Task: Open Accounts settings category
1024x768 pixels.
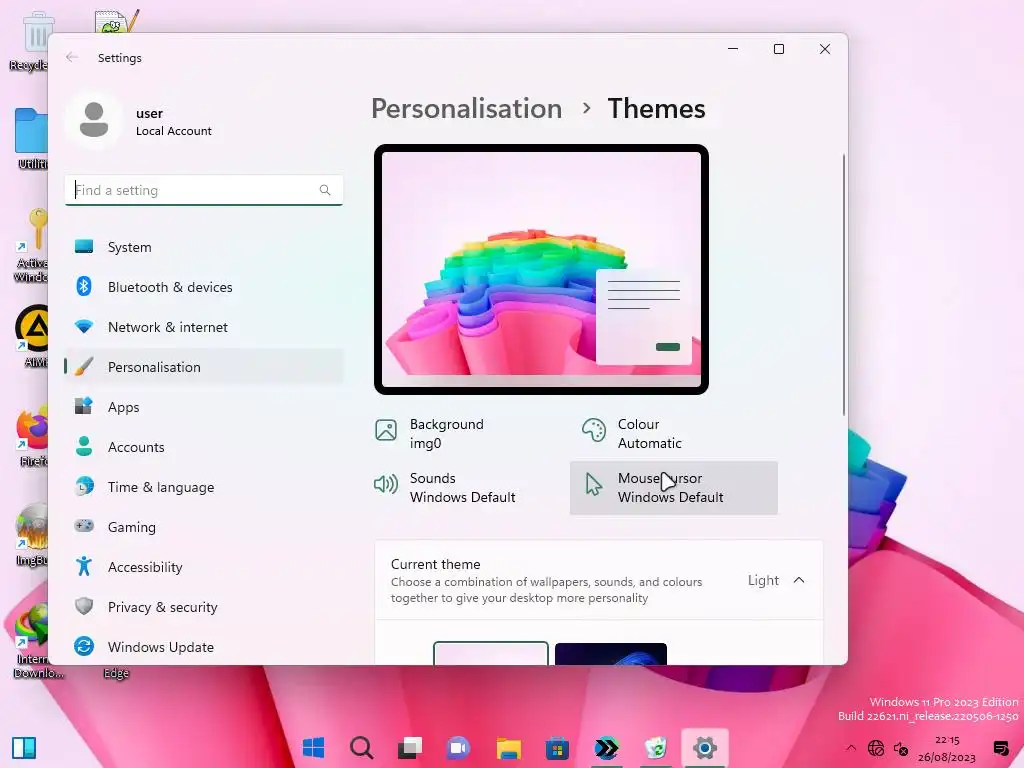Action: coord(204,447)
